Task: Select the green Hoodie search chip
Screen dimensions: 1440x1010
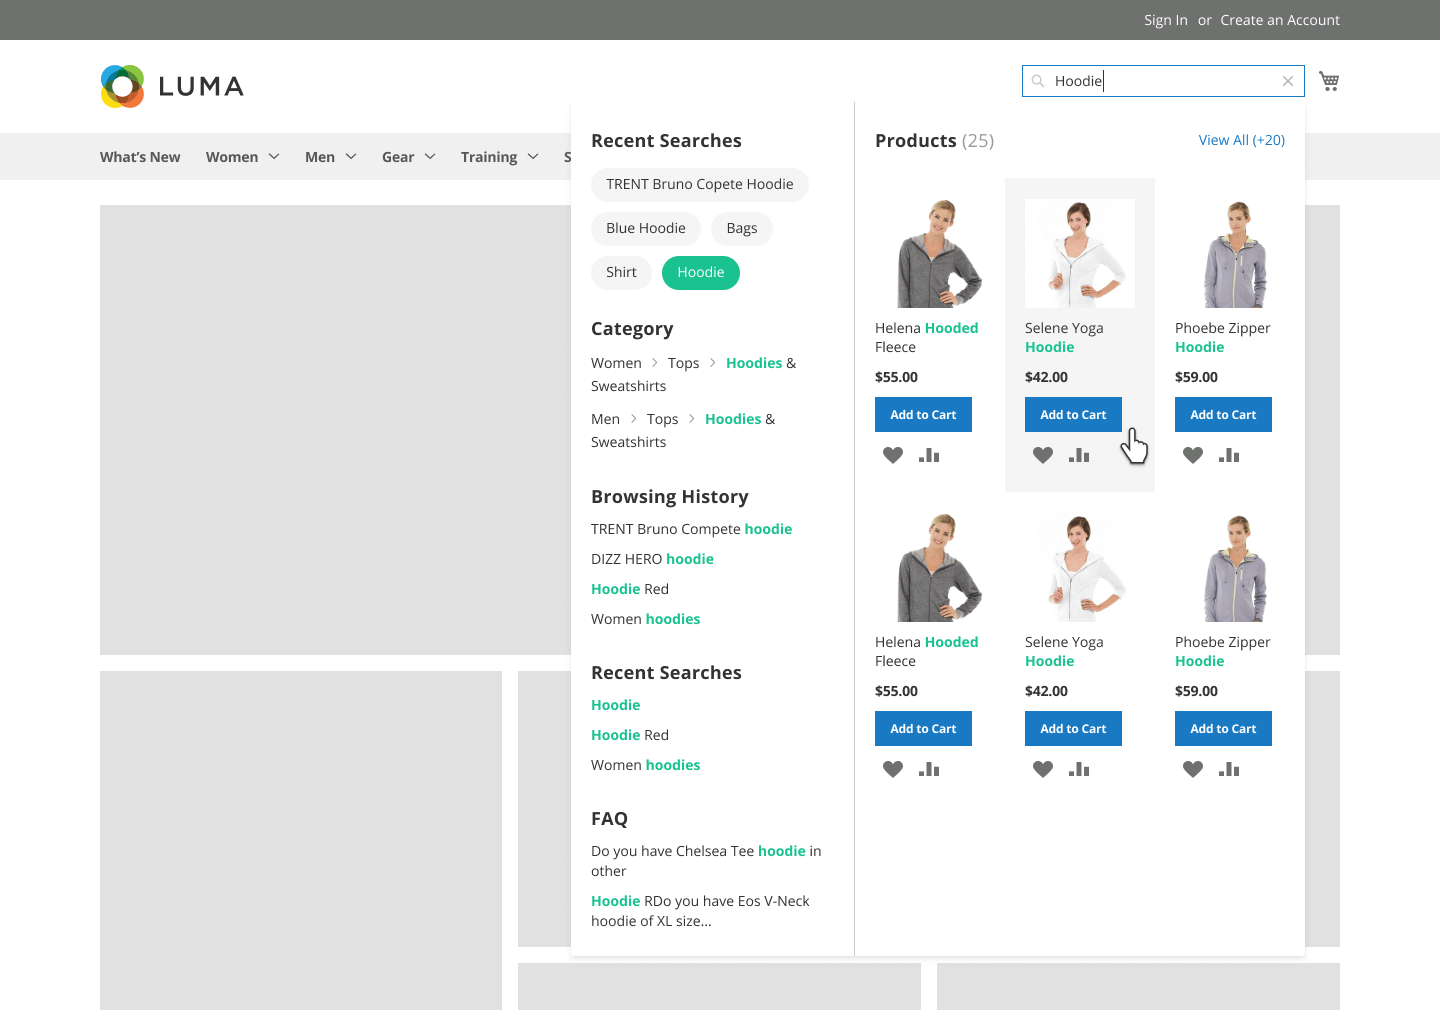Action: coord(701,273)
